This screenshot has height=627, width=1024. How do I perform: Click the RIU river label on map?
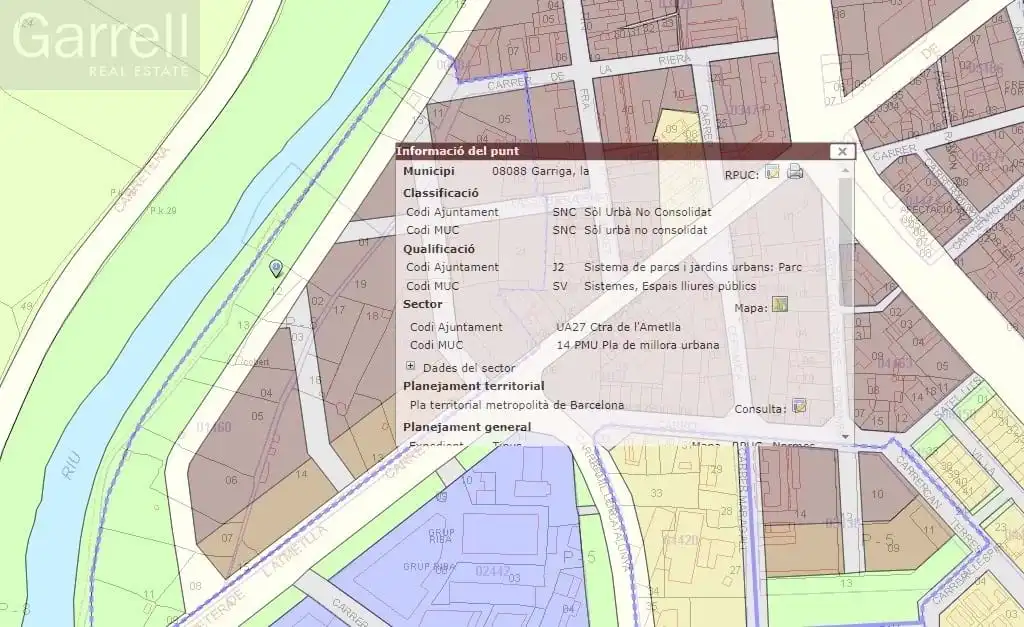tap(71, 464)
